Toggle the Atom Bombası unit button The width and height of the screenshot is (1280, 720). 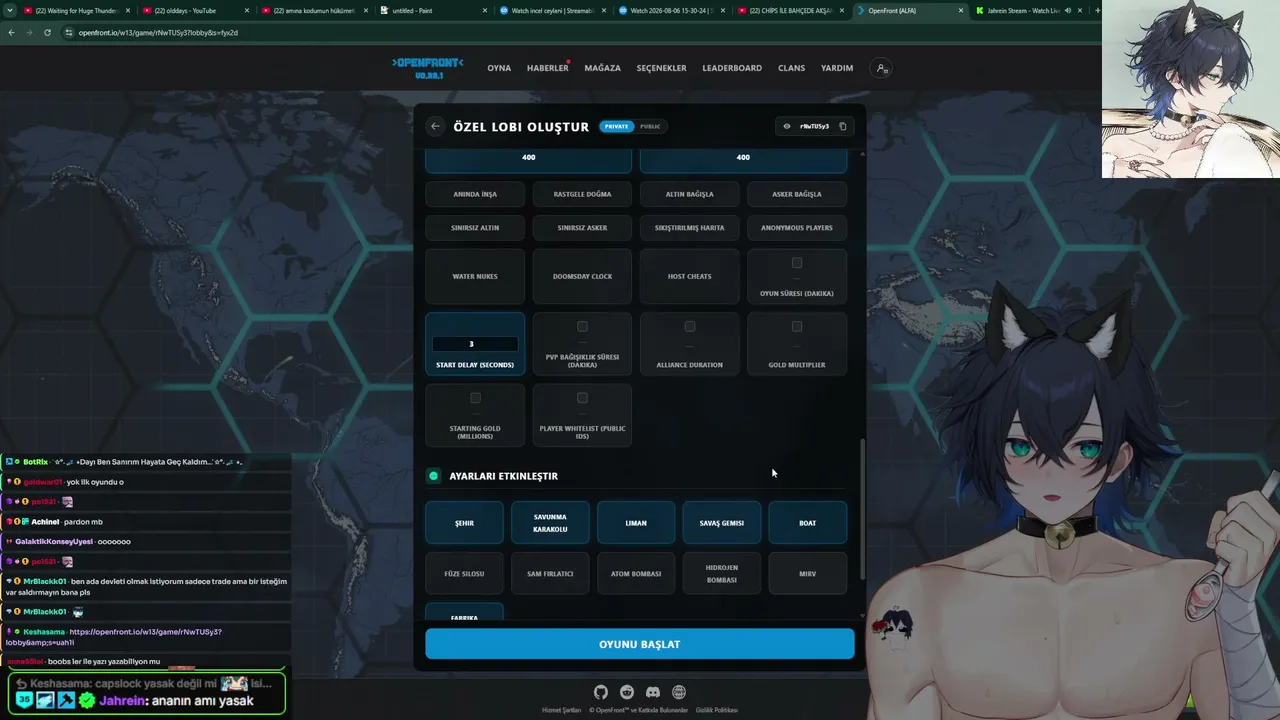click(x=636, y=574)
